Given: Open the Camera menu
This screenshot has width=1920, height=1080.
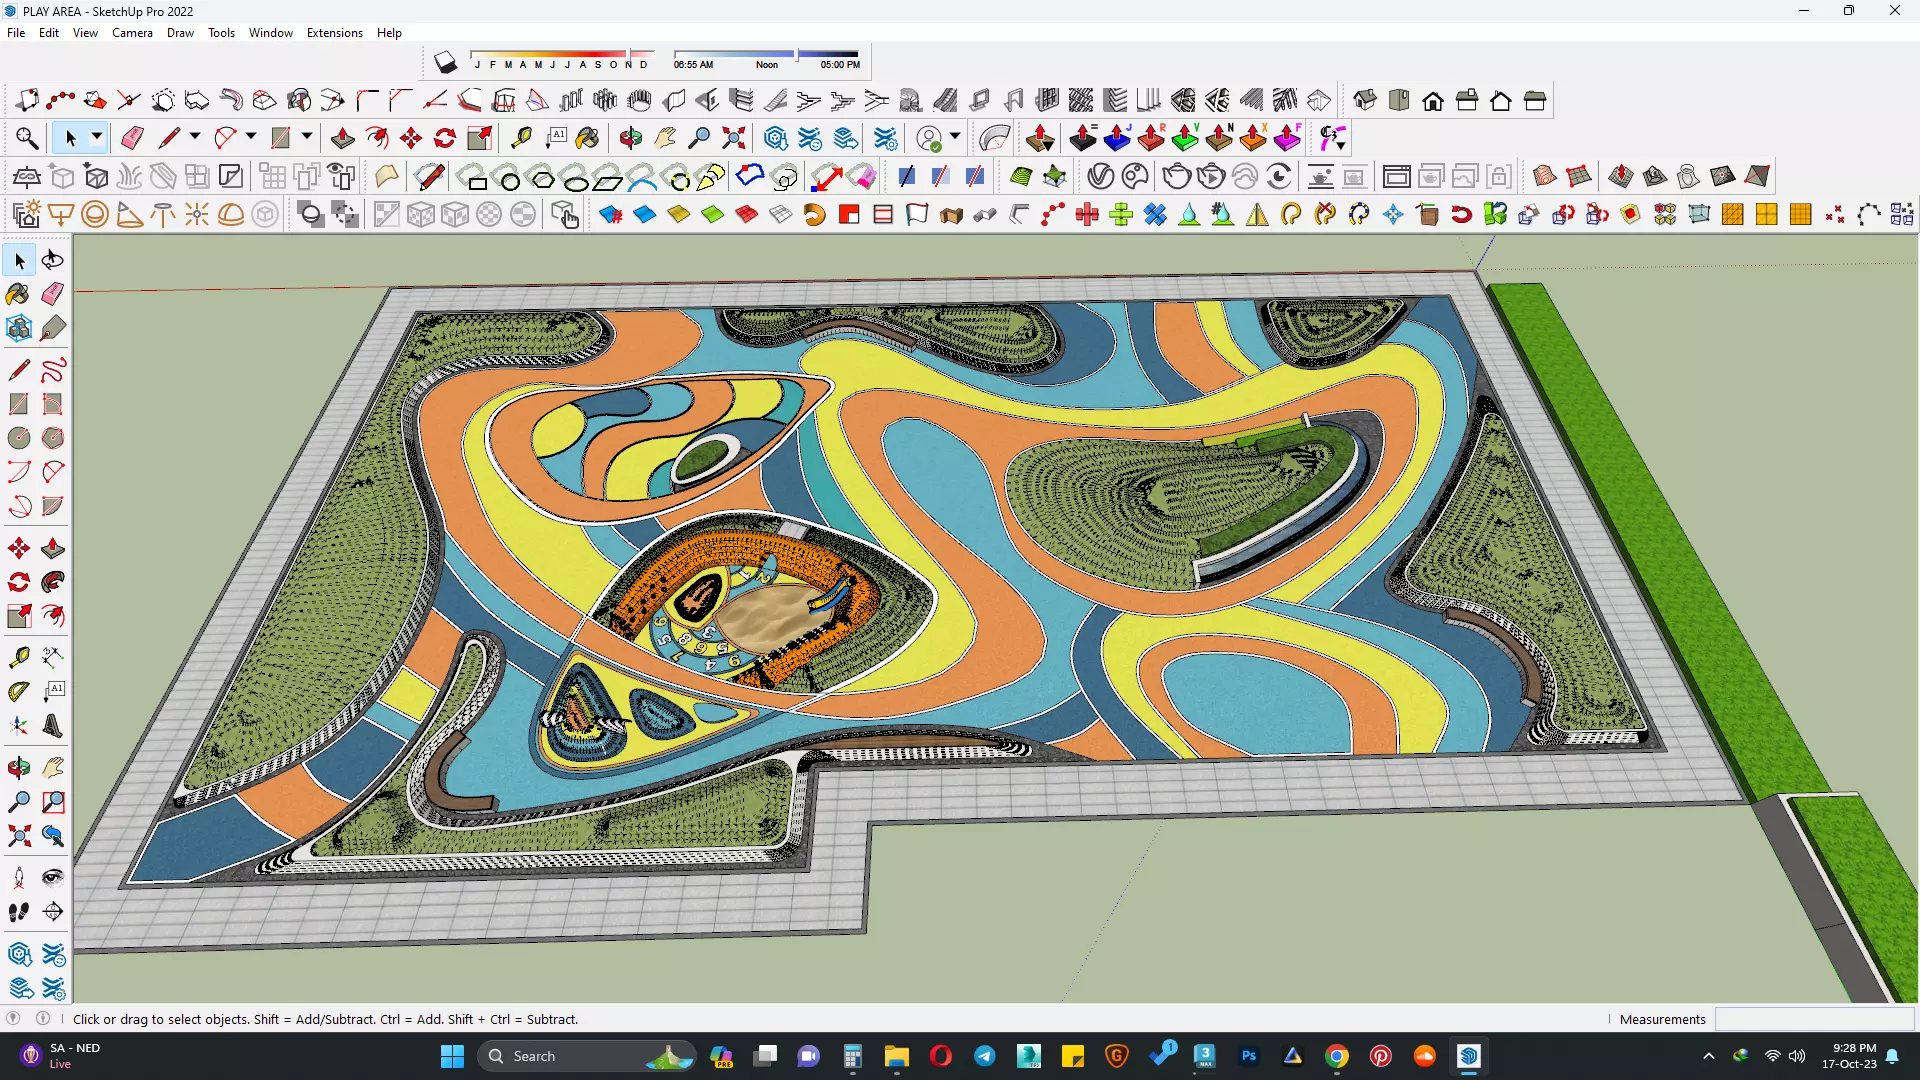Looking at the screenshot, I should pyautogui.click(x=132, y=33).
